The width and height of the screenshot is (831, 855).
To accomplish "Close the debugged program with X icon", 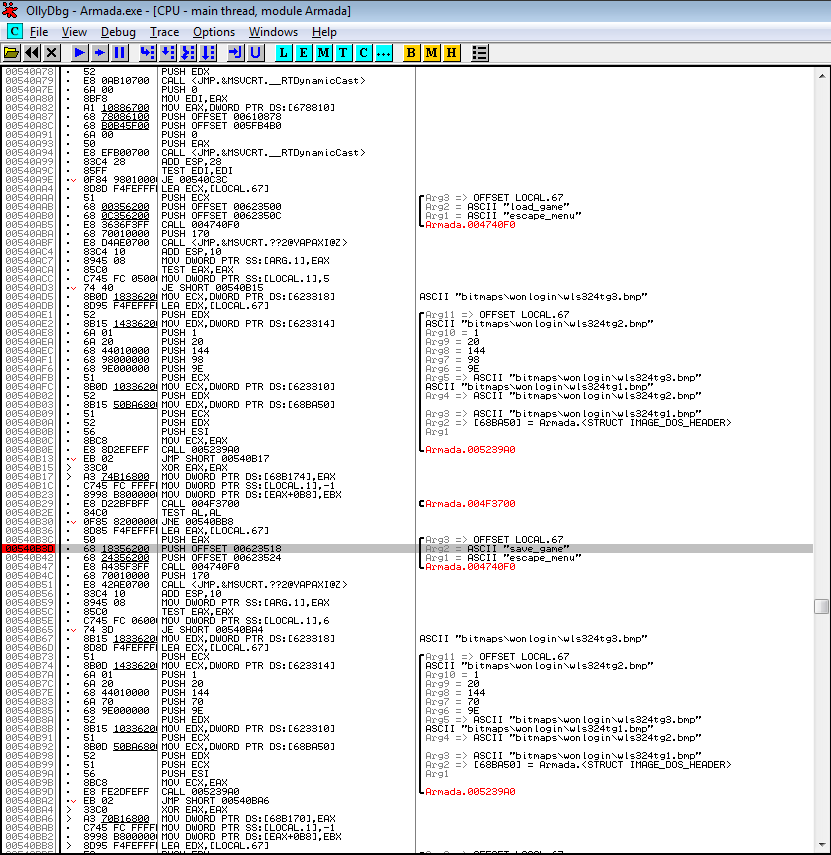I will [52, 53].
